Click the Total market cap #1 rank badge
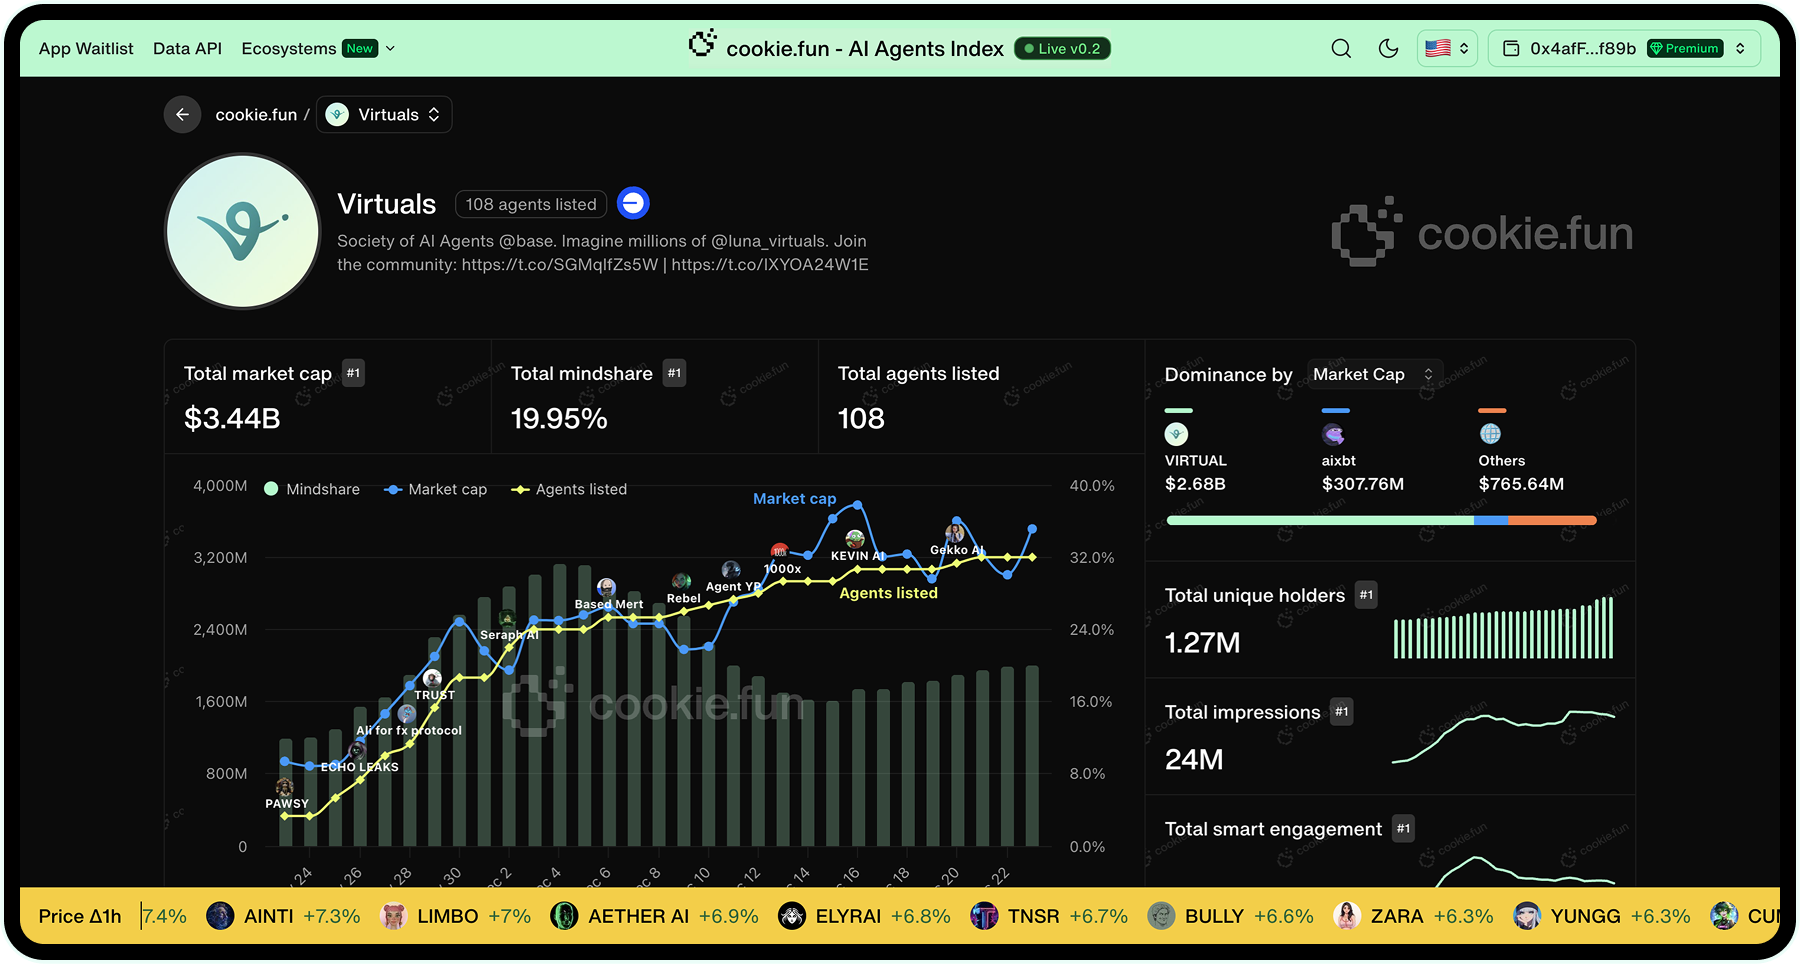Image resolution: width=1800 pixels, height=964 pixels. 353,373
